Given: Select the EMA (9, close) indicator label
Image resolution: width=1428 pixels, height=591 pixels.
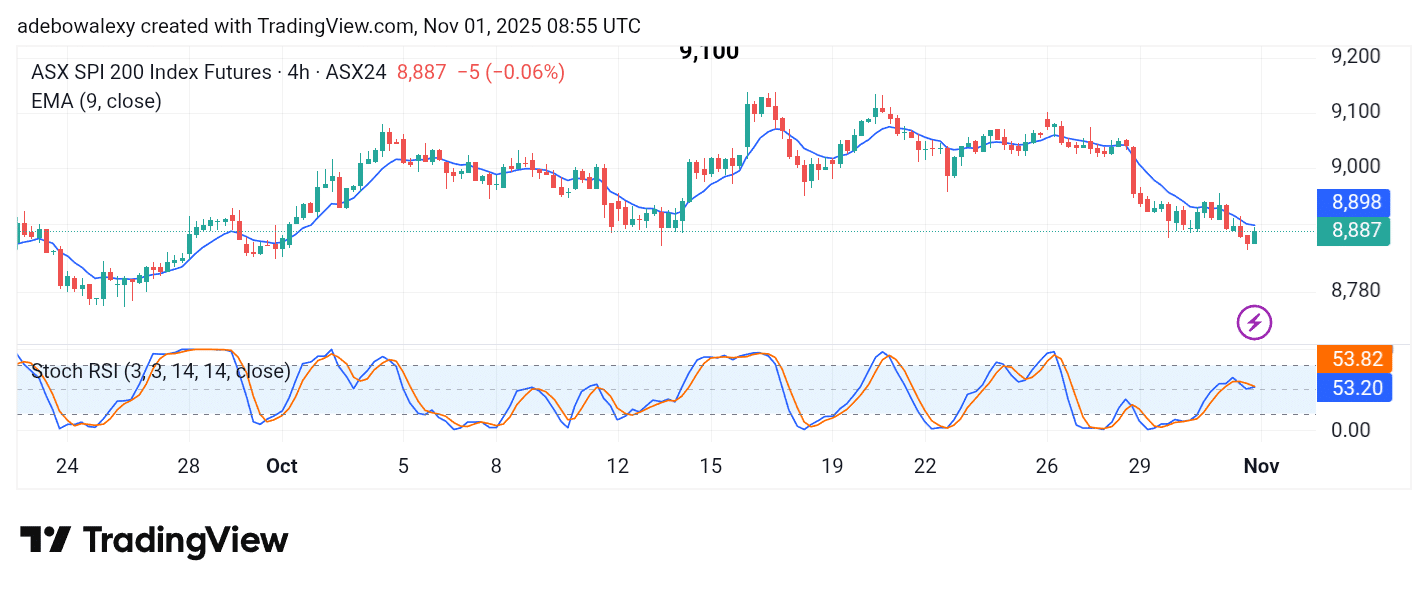Looking at the screenshot, I should tap(96, 101).
